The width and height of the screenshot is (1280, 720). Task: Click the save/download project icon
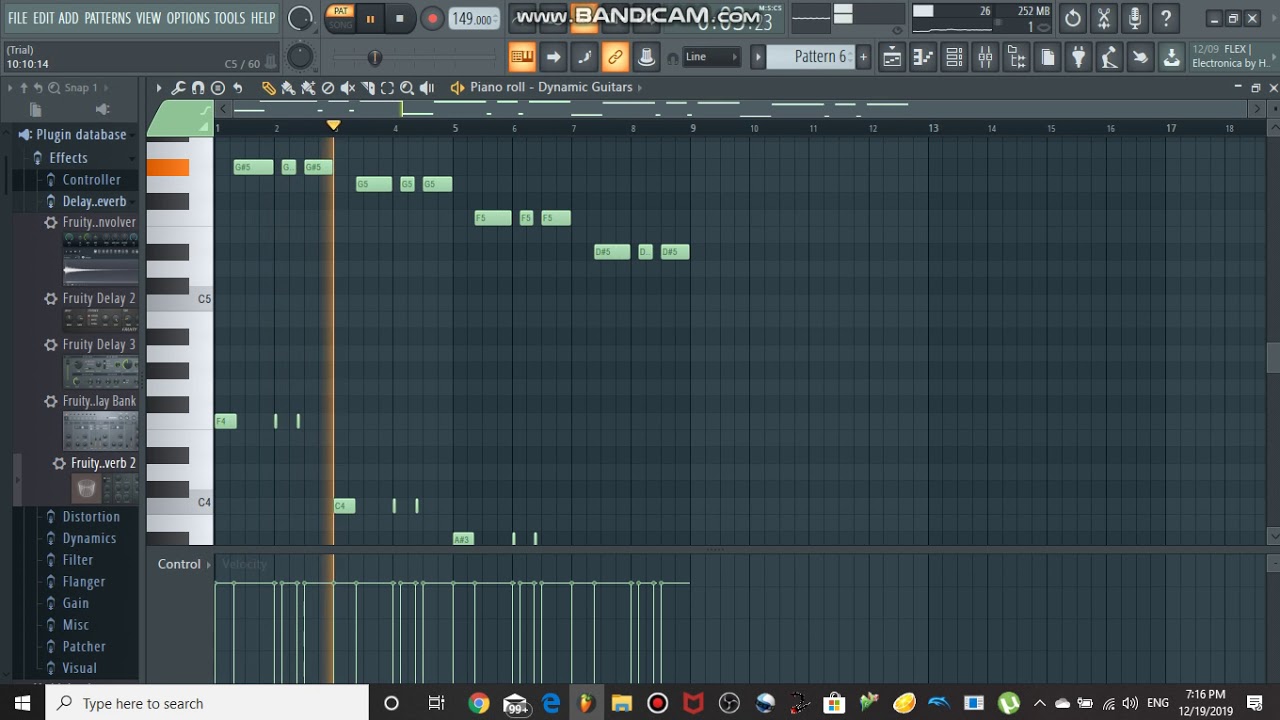(x=1171, y=57)
